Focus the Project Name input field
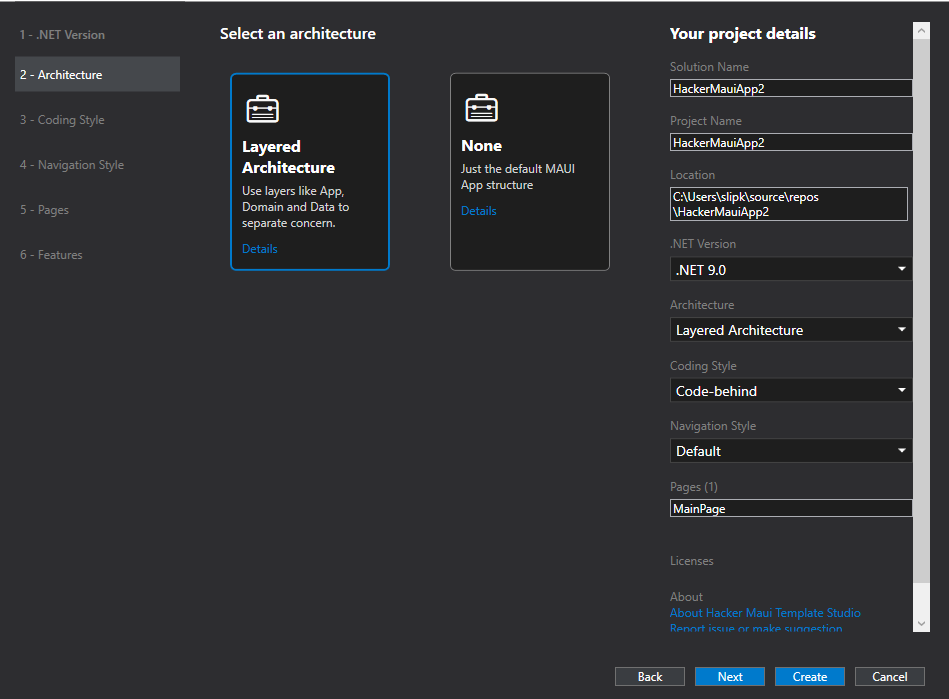Image resolution: width=949 pixels, height=699 pixels. tap(790, 142)
